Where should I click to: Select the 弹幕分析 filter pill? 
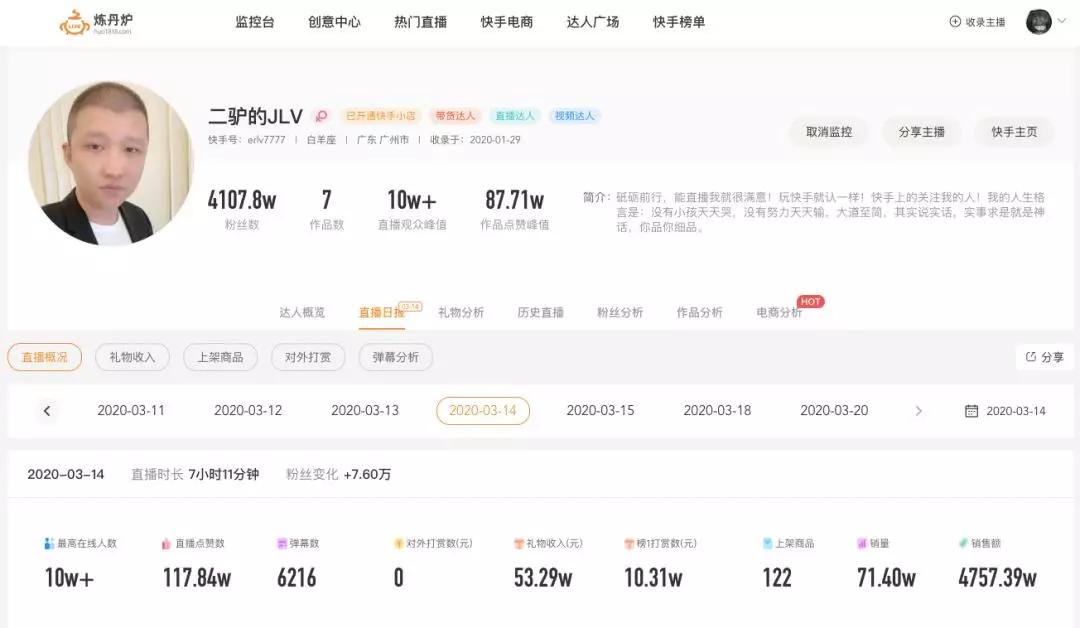pos(395,357)
